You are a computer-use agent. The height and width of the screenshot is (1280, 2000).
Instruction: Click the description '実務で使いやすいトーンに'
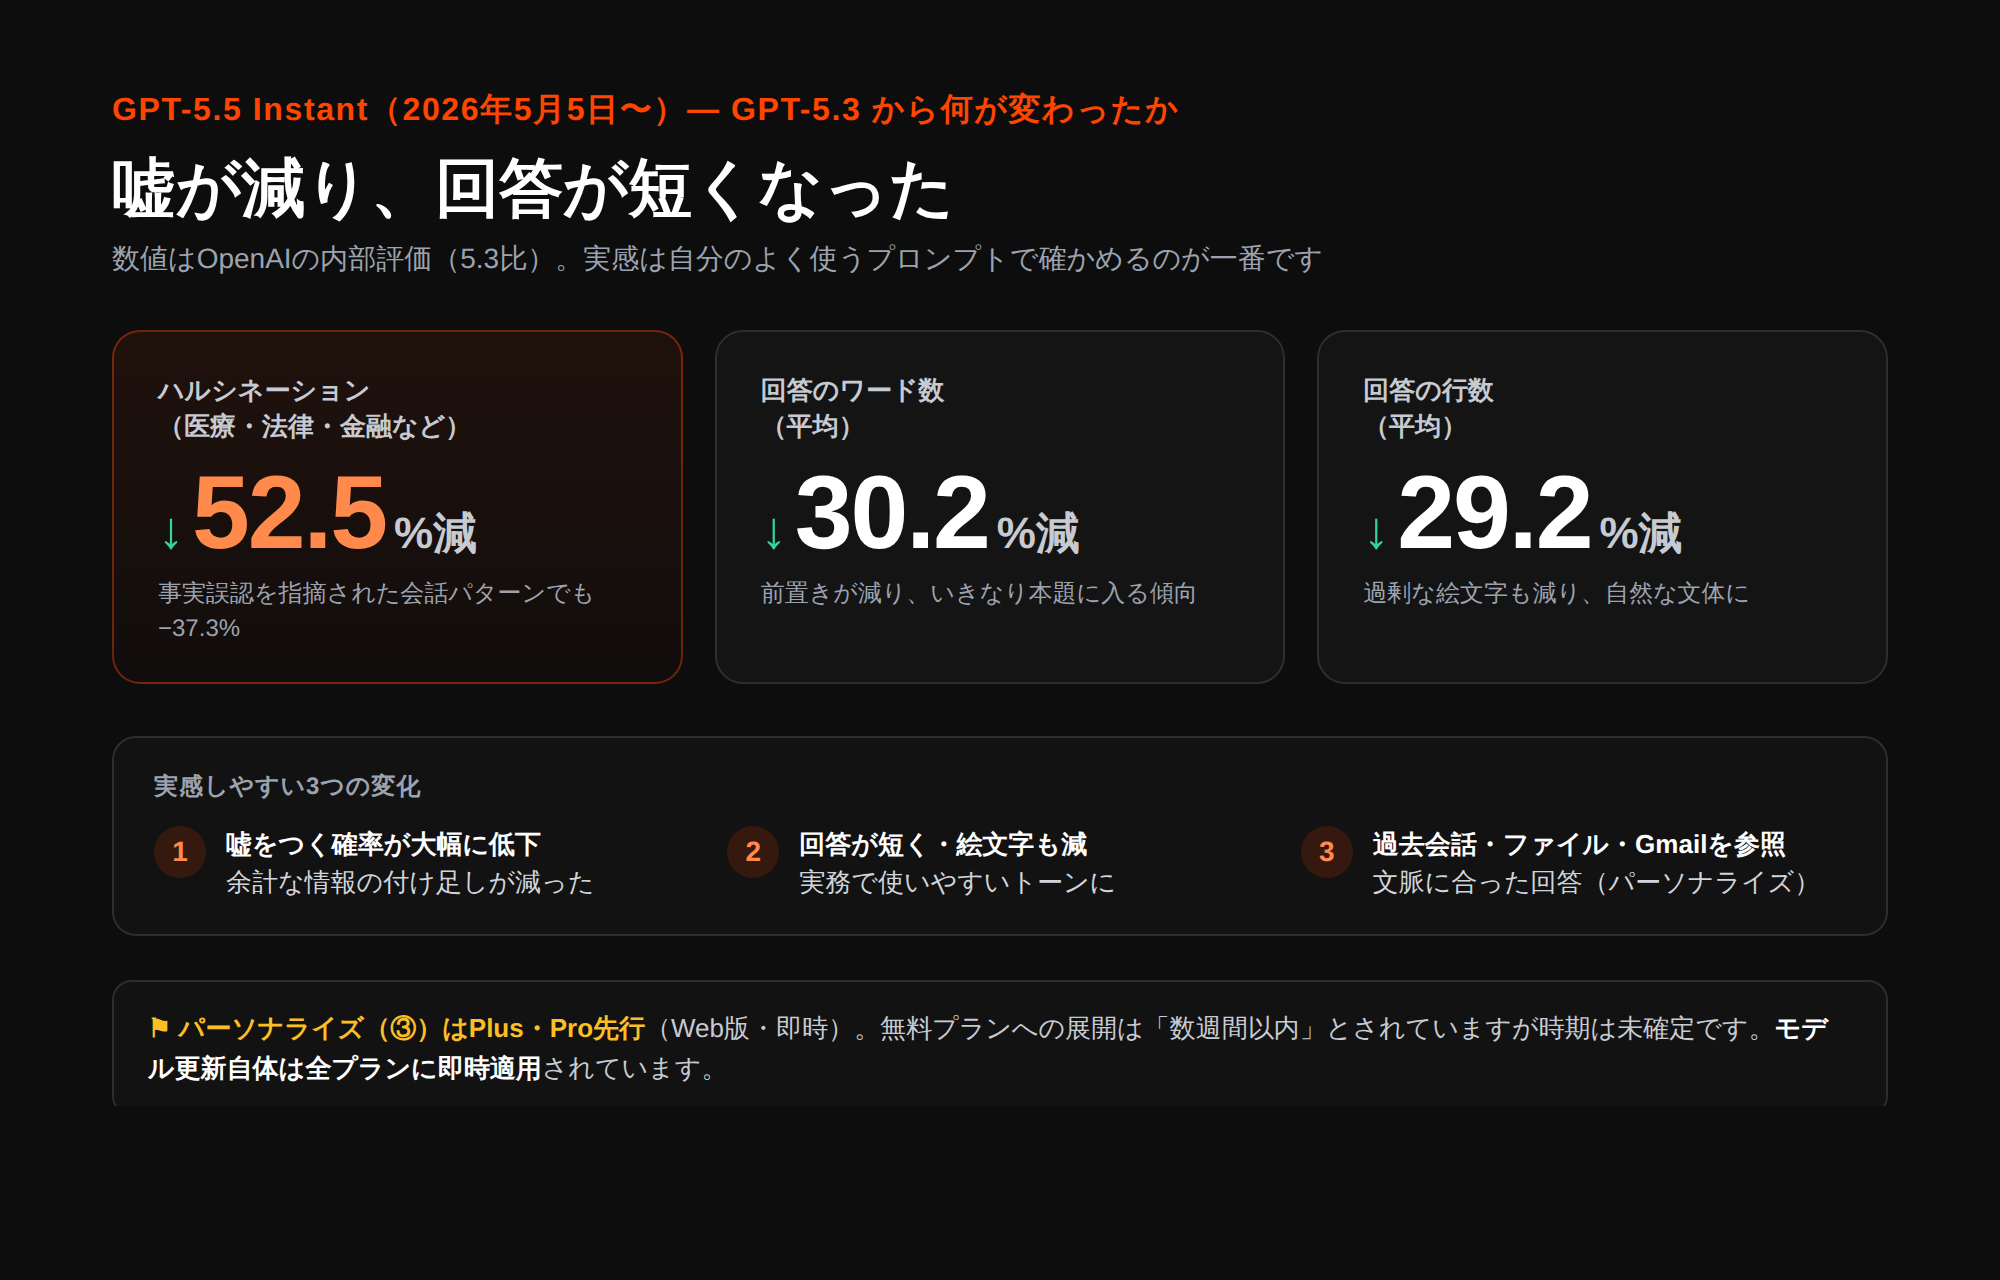coord(956,882)
